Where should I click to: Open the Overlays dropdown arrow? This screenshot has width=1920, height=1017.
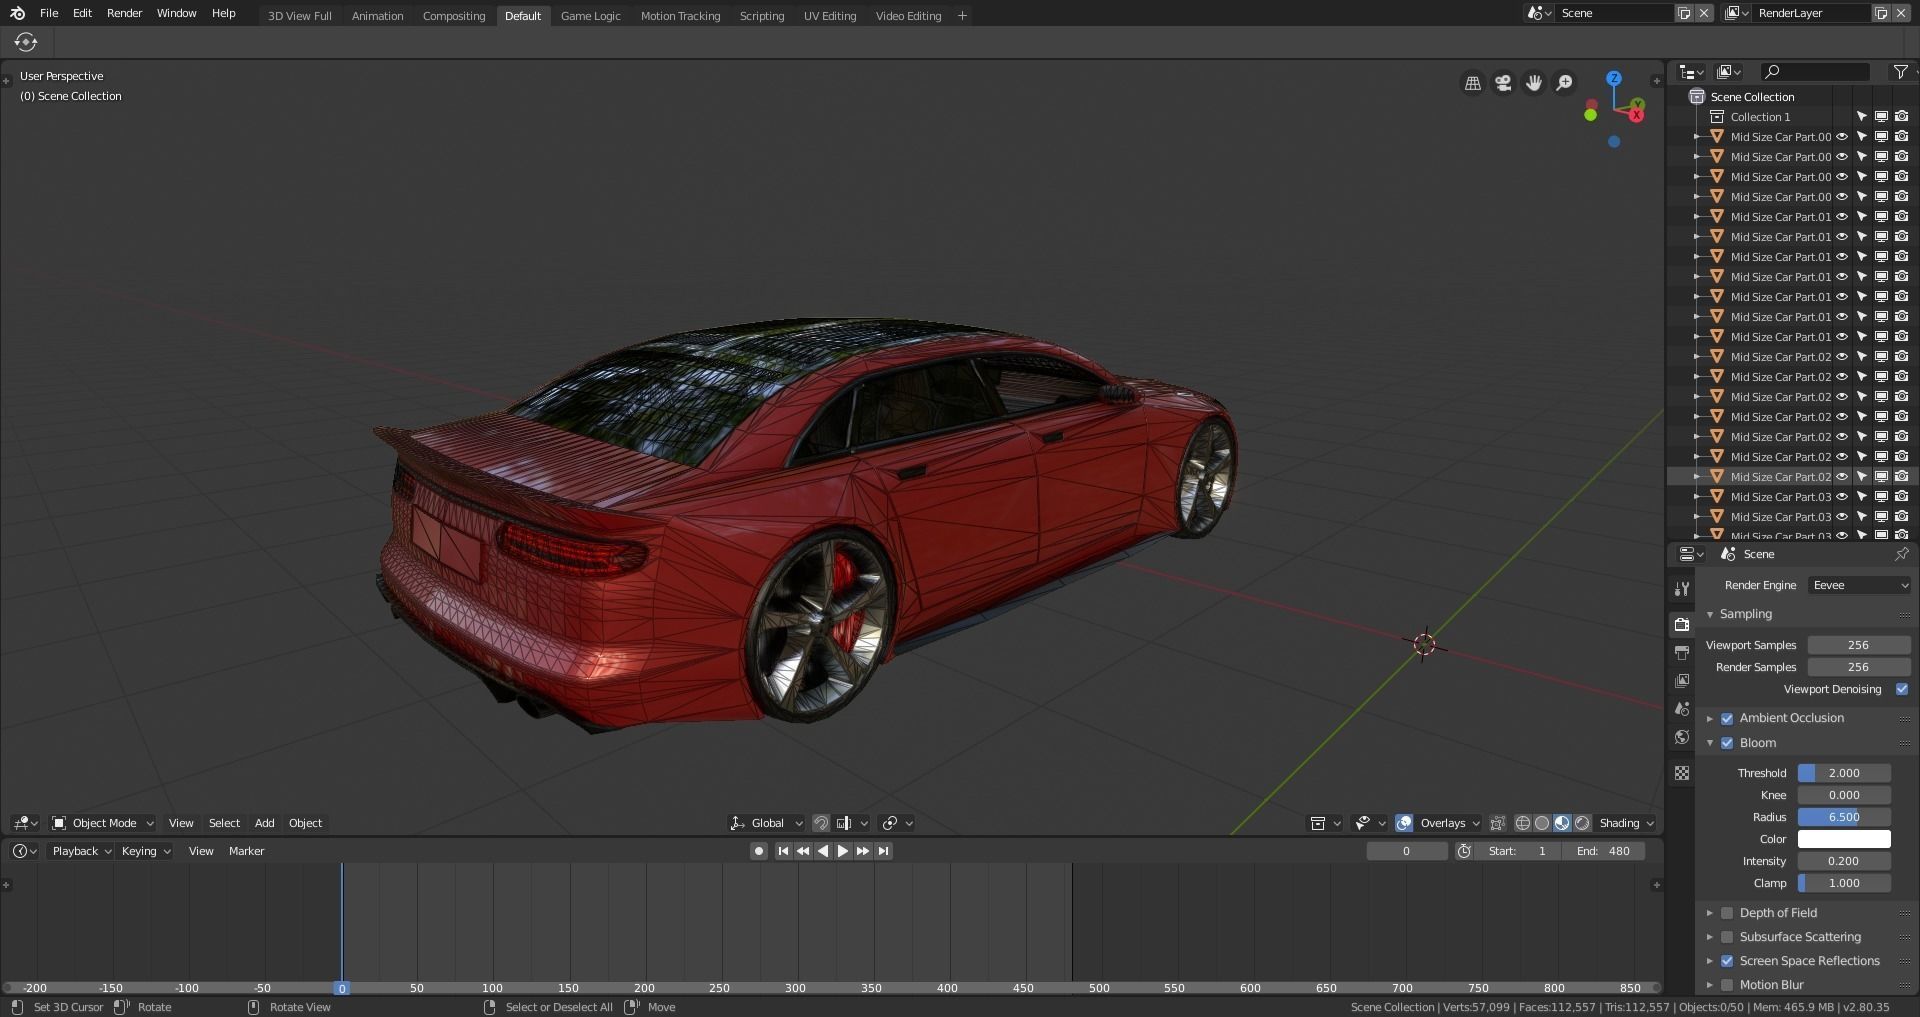[x=1475, y=823]
